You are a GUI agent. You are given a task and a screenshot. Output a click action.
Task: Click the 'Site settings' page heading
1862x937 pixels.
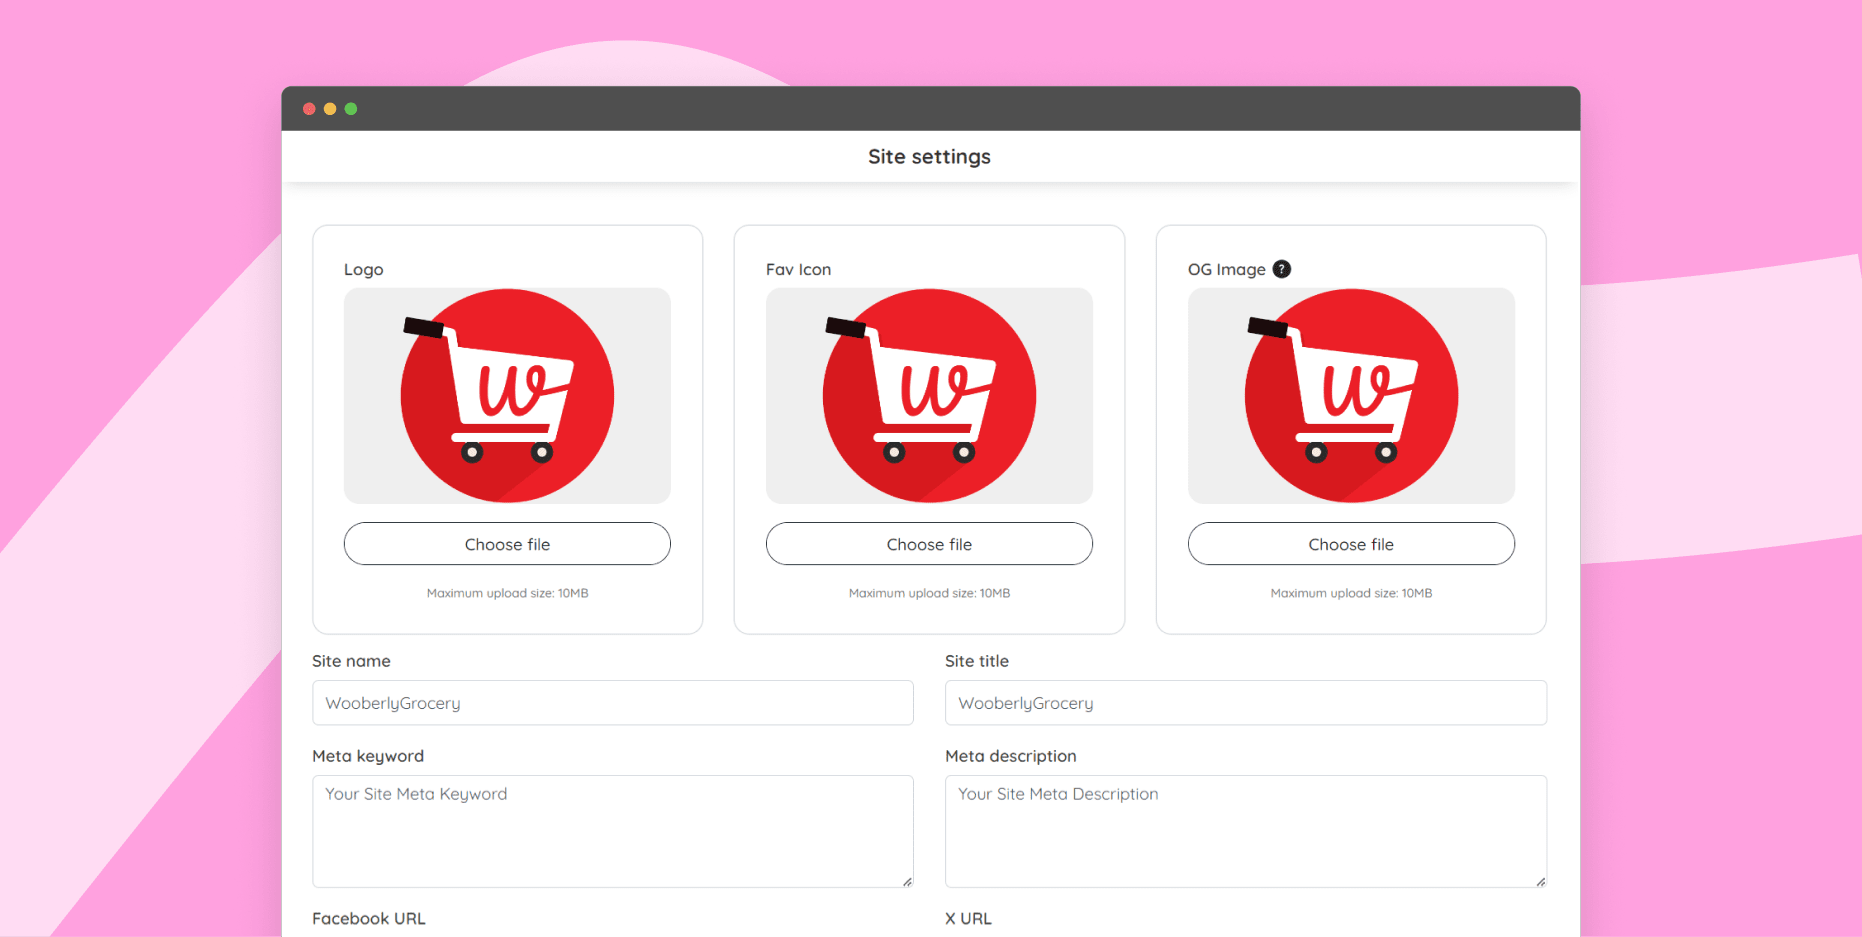click(929, 157)
